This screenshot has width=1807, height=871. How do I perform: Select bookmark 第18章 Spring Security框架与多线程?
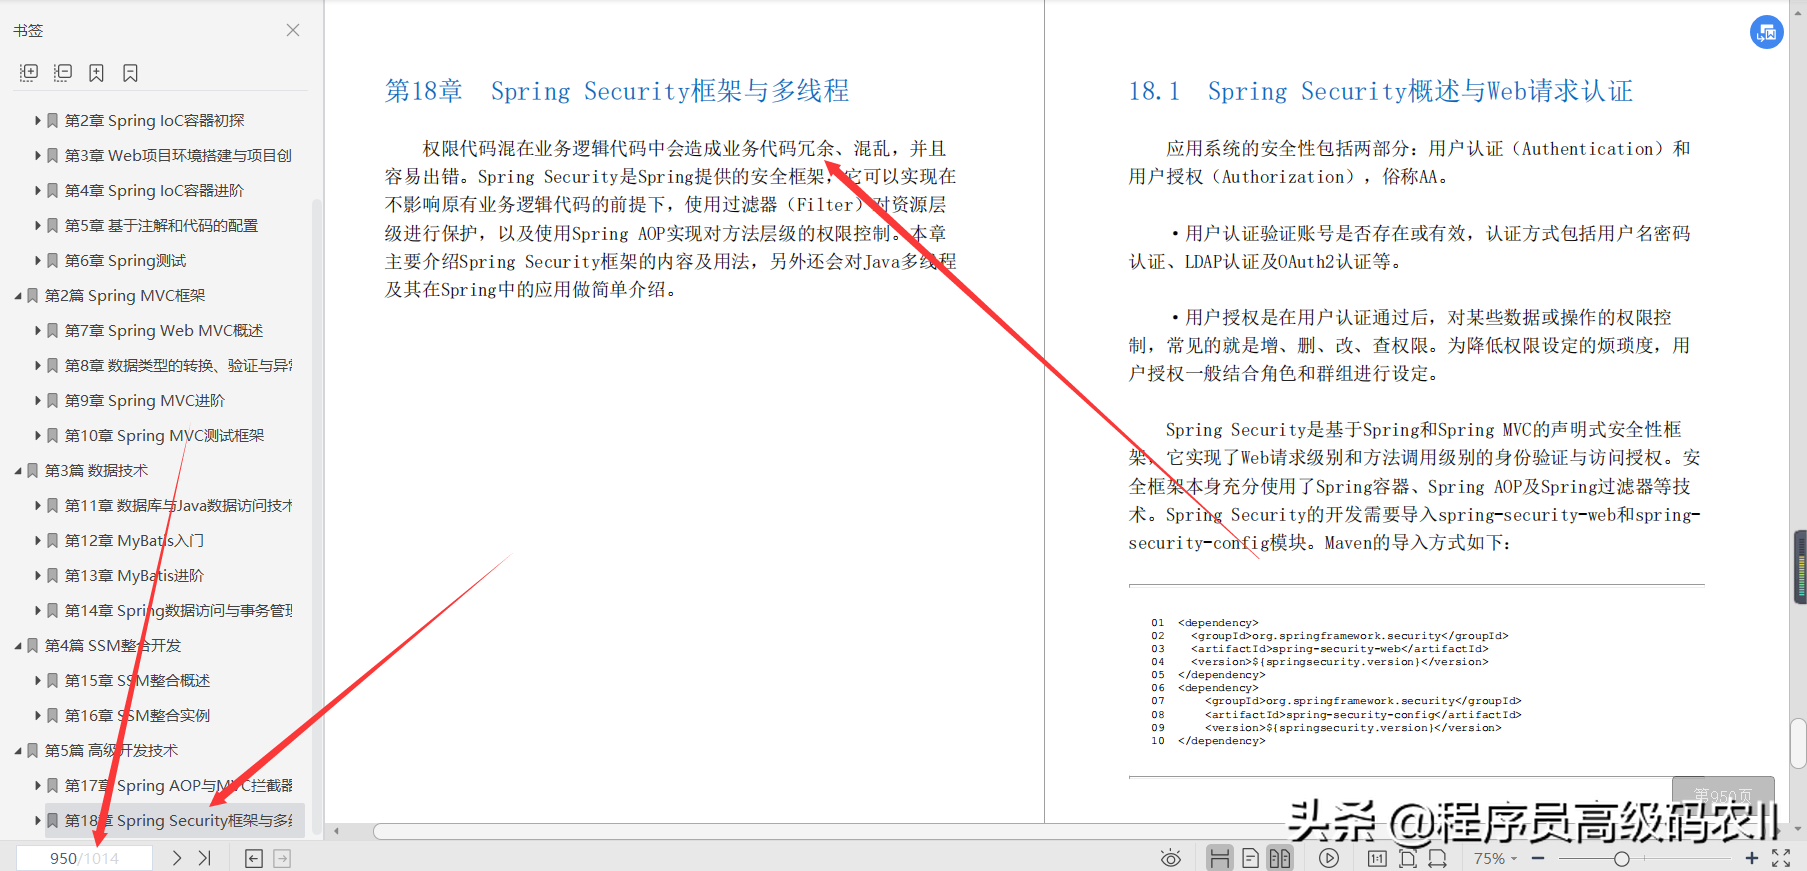pyautogui.click(x=178, y=820)
